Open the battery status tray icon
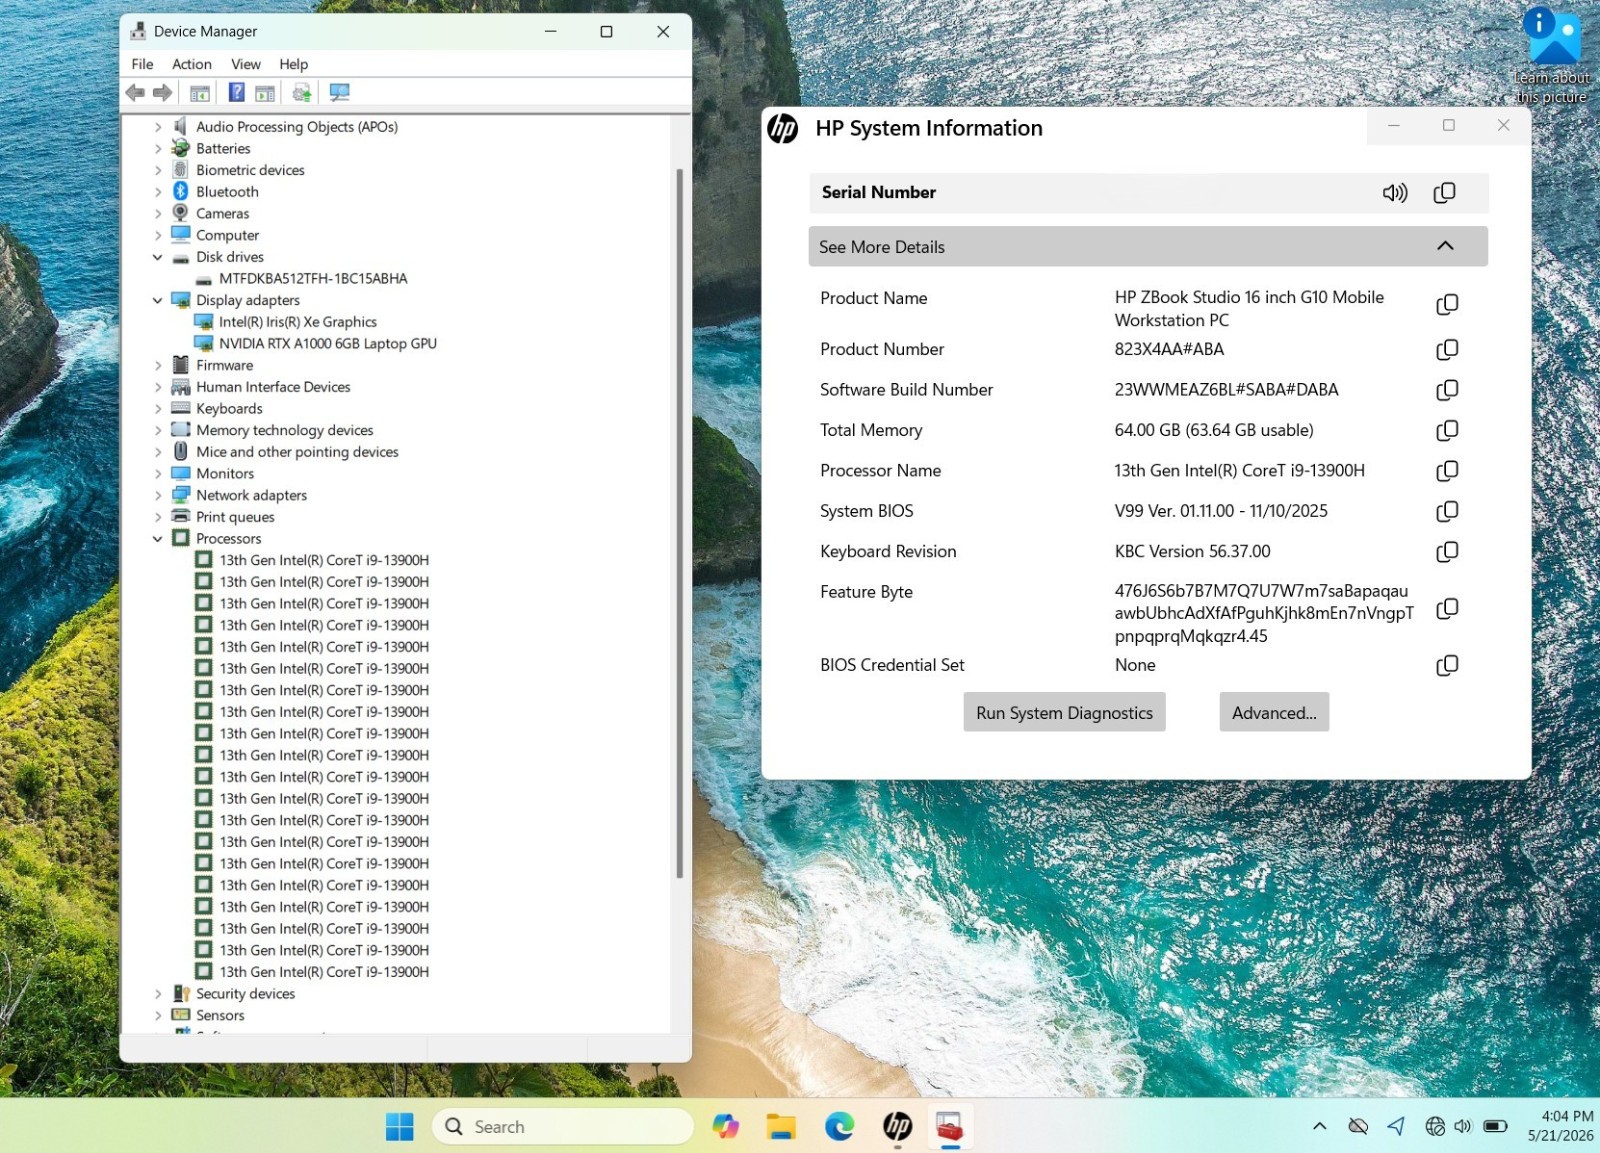 pyautogui.click(x=1496, y=1127)
